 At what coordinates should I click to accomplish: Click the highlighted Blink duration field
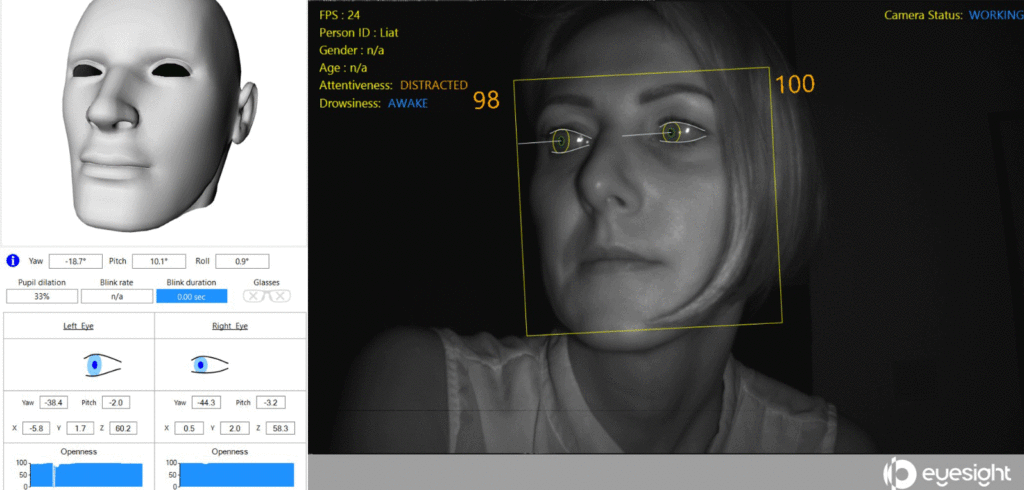[x=191, y=296]
